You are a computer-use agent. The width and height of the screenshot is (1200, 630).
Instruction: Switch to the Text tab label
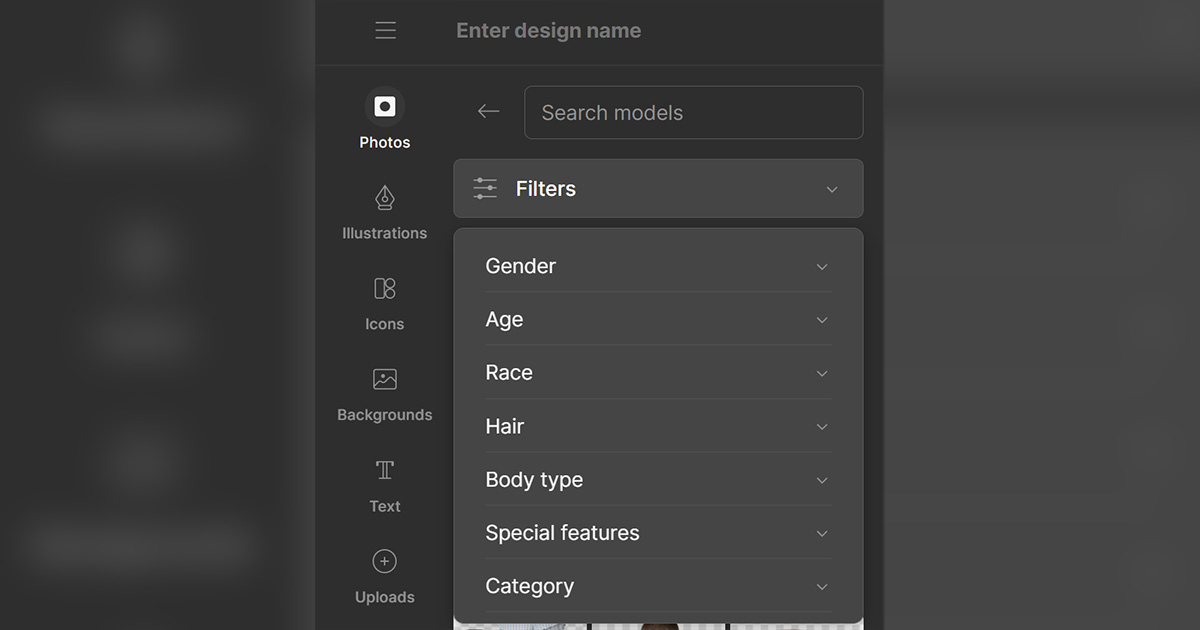[x=385, y=506]
